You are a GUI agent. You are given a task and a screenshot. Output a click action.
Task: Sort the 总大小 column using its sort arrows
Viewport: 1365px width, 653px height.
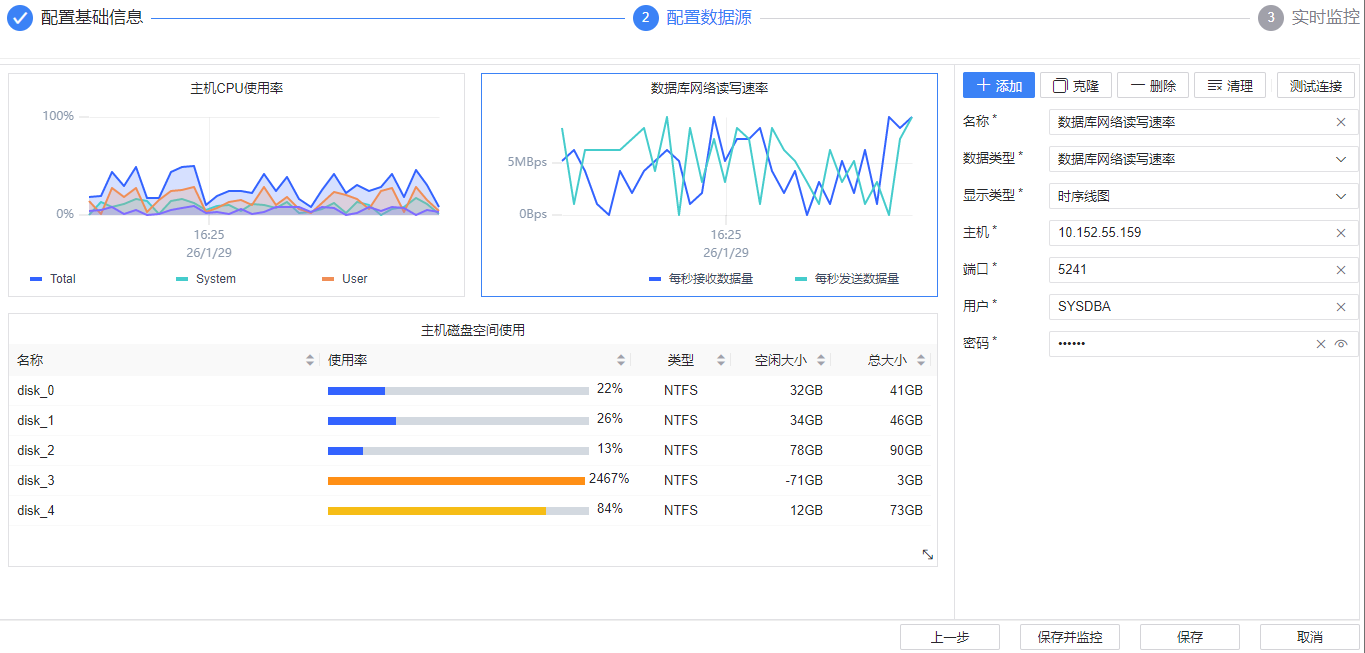point(921,361)
